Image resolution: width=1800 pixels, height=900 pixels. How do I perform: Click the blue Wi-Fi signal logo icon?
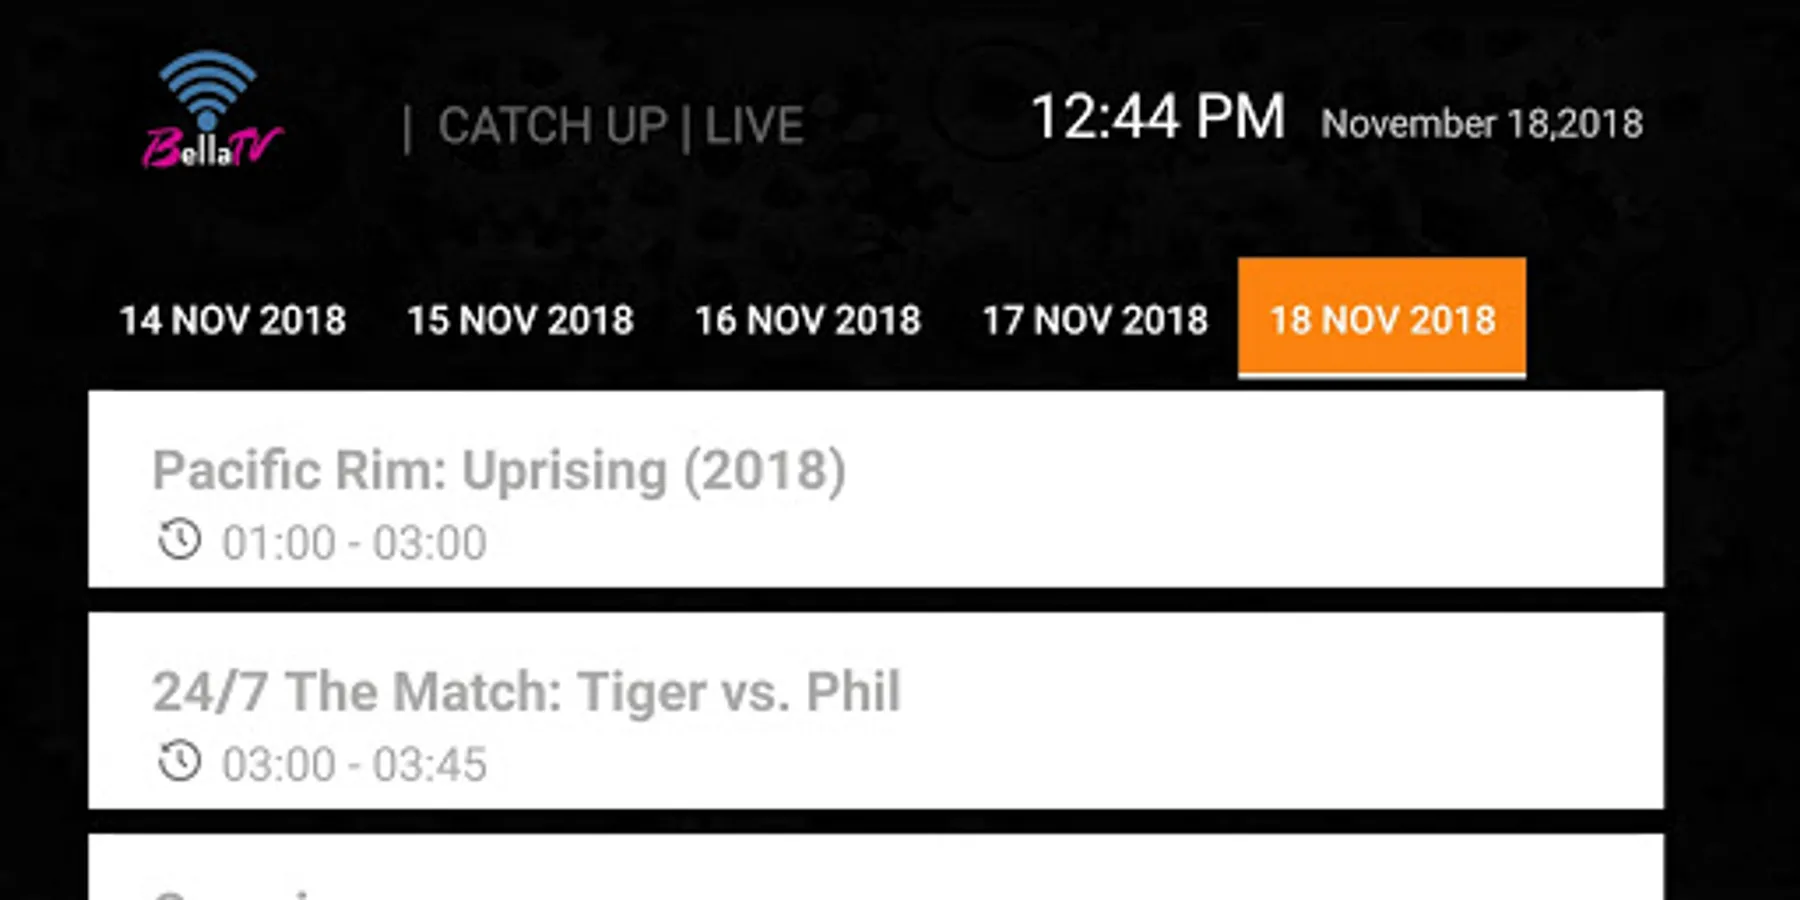[x=208, y=88]
